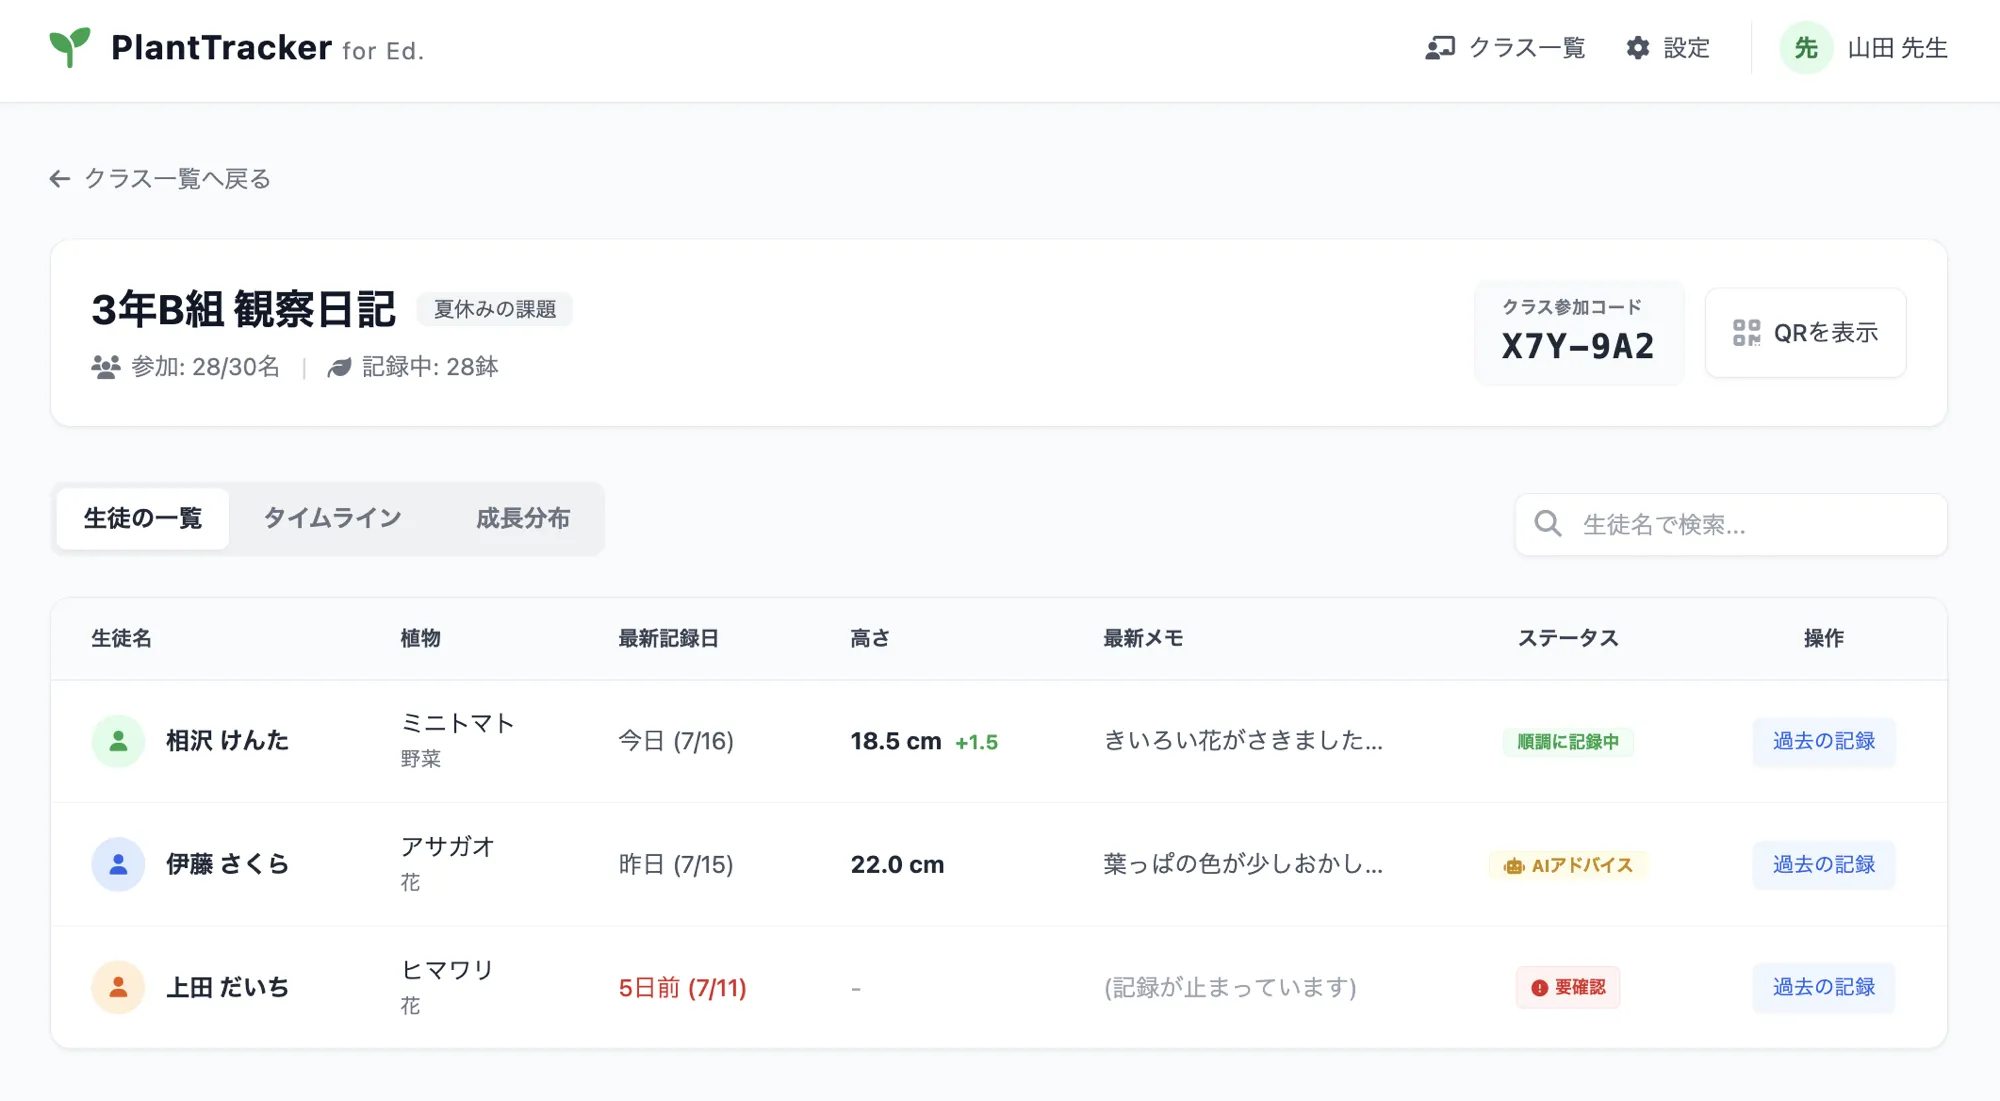Click the ステータス column header
This screenshot has width=2000, height=1101.
[x=1568, y=638]
